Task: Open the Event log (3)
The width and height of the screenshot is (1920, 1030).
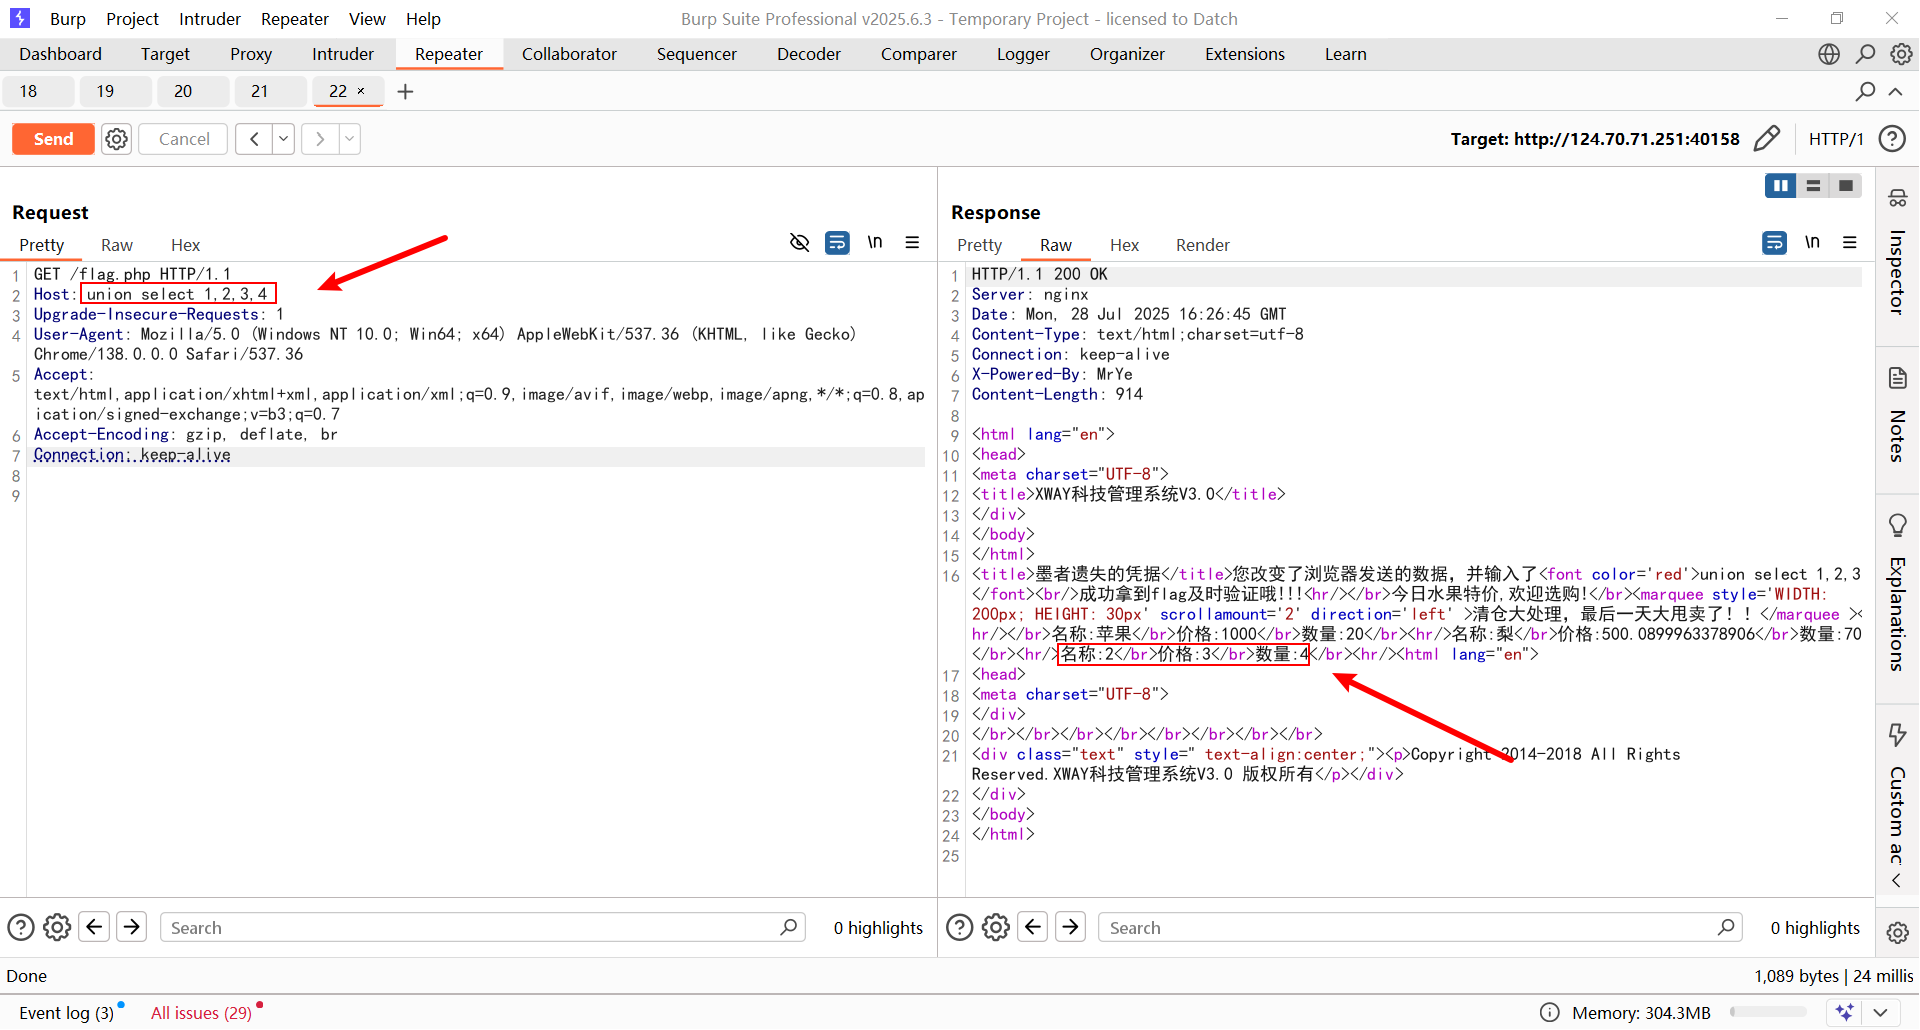Action: 67,1013
